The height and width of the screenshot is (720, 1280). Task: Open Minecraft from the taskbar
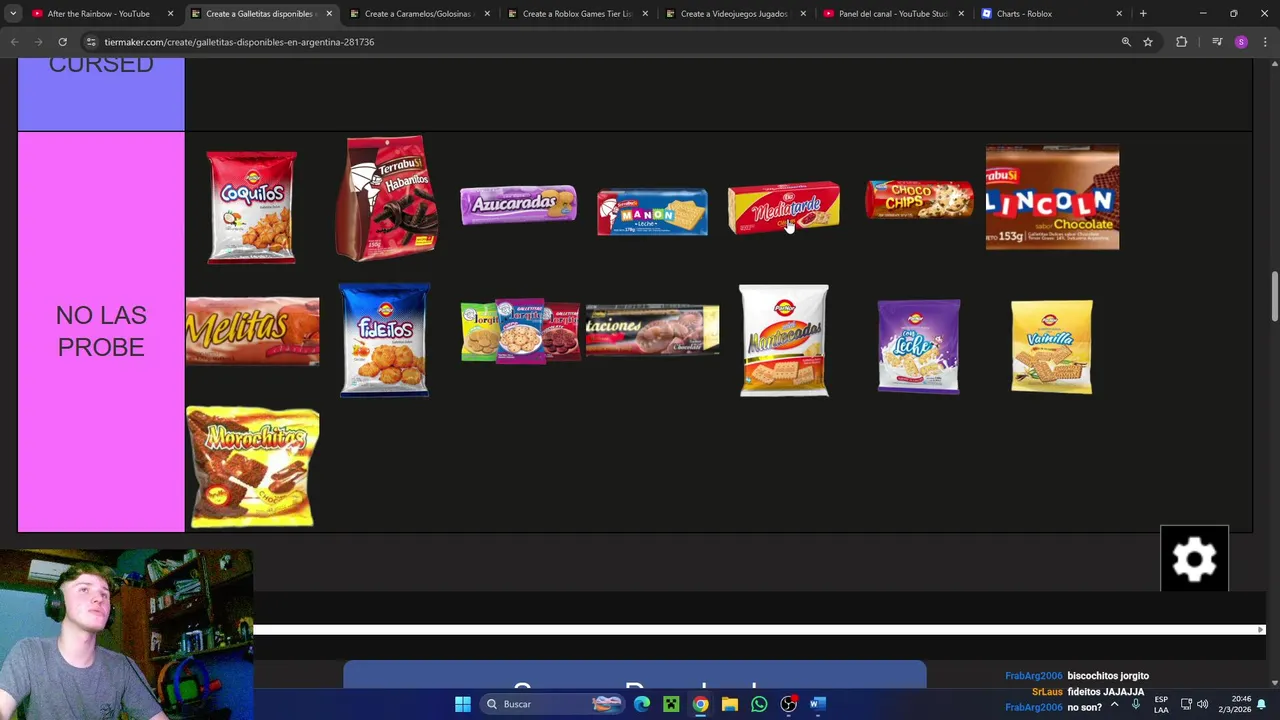(671, 704)
